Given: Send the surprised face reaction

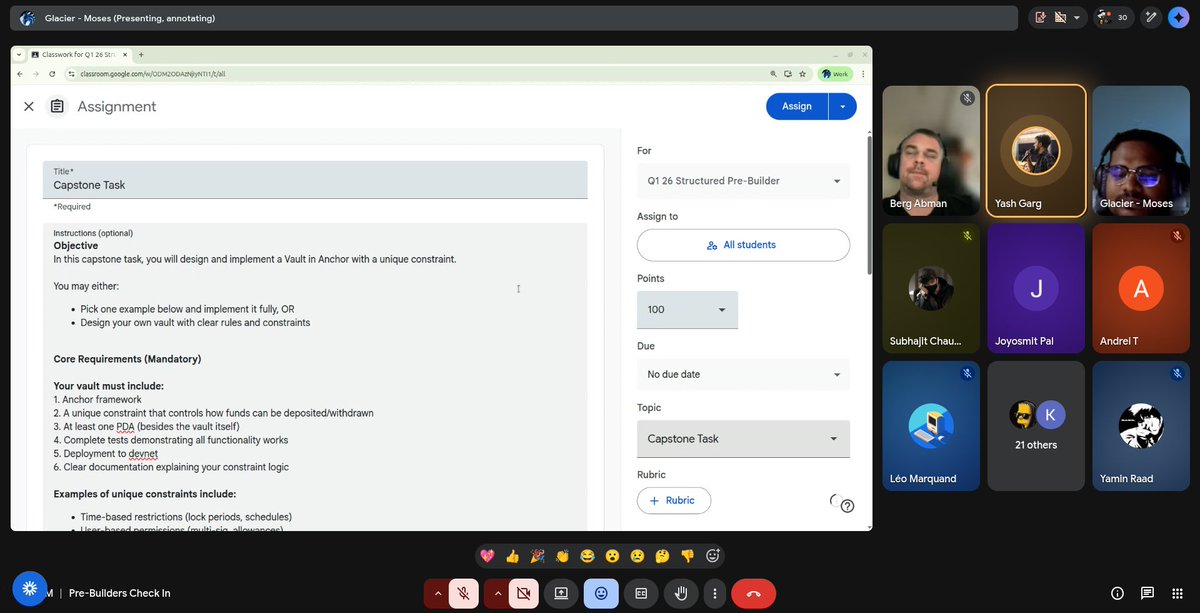Looking at the screenshot, I should coord(612,556).
